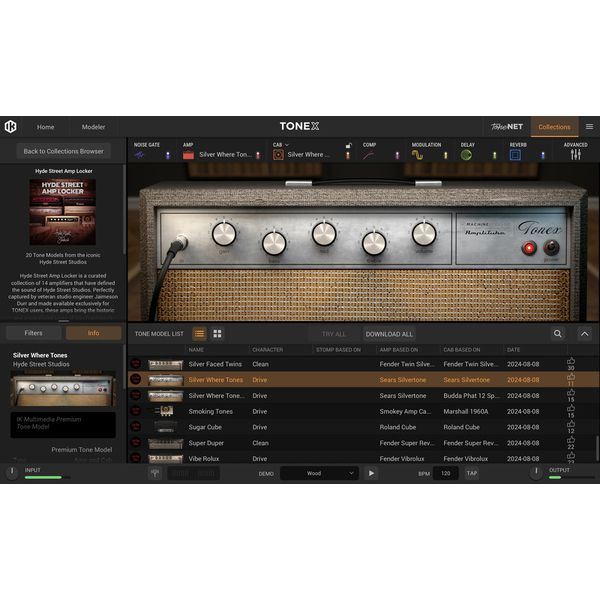This screenshot has width=600, height=600.
Task: Click the Hyde Street Amp Locker cover
Action: (x=63, y=212)
